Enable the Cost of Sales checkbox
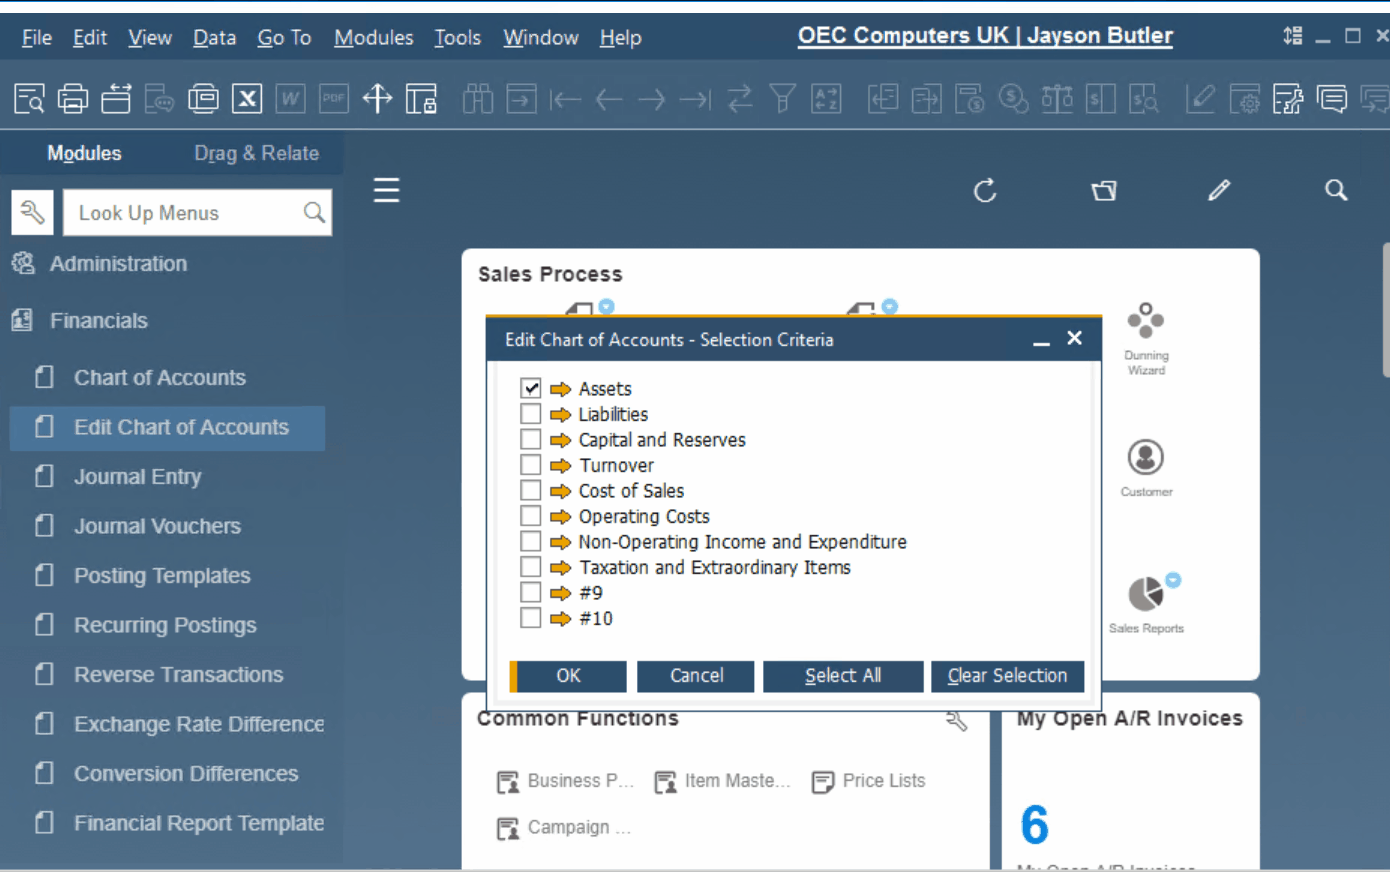This screenshot has height=872, width=1390. [531, 491]
